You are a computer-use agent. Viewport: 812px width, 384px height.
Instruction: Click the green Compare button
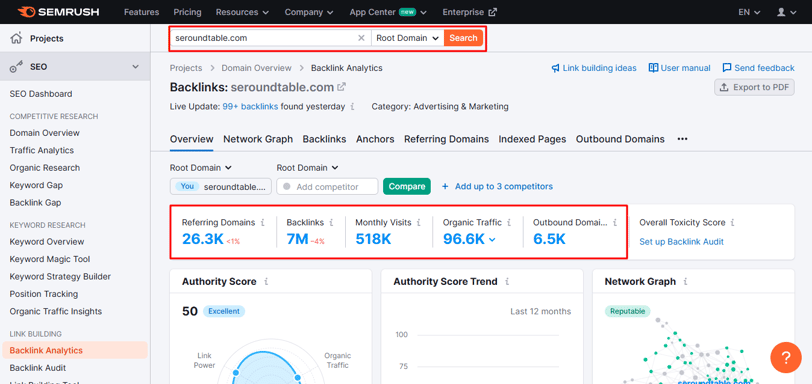pos(407,186)
